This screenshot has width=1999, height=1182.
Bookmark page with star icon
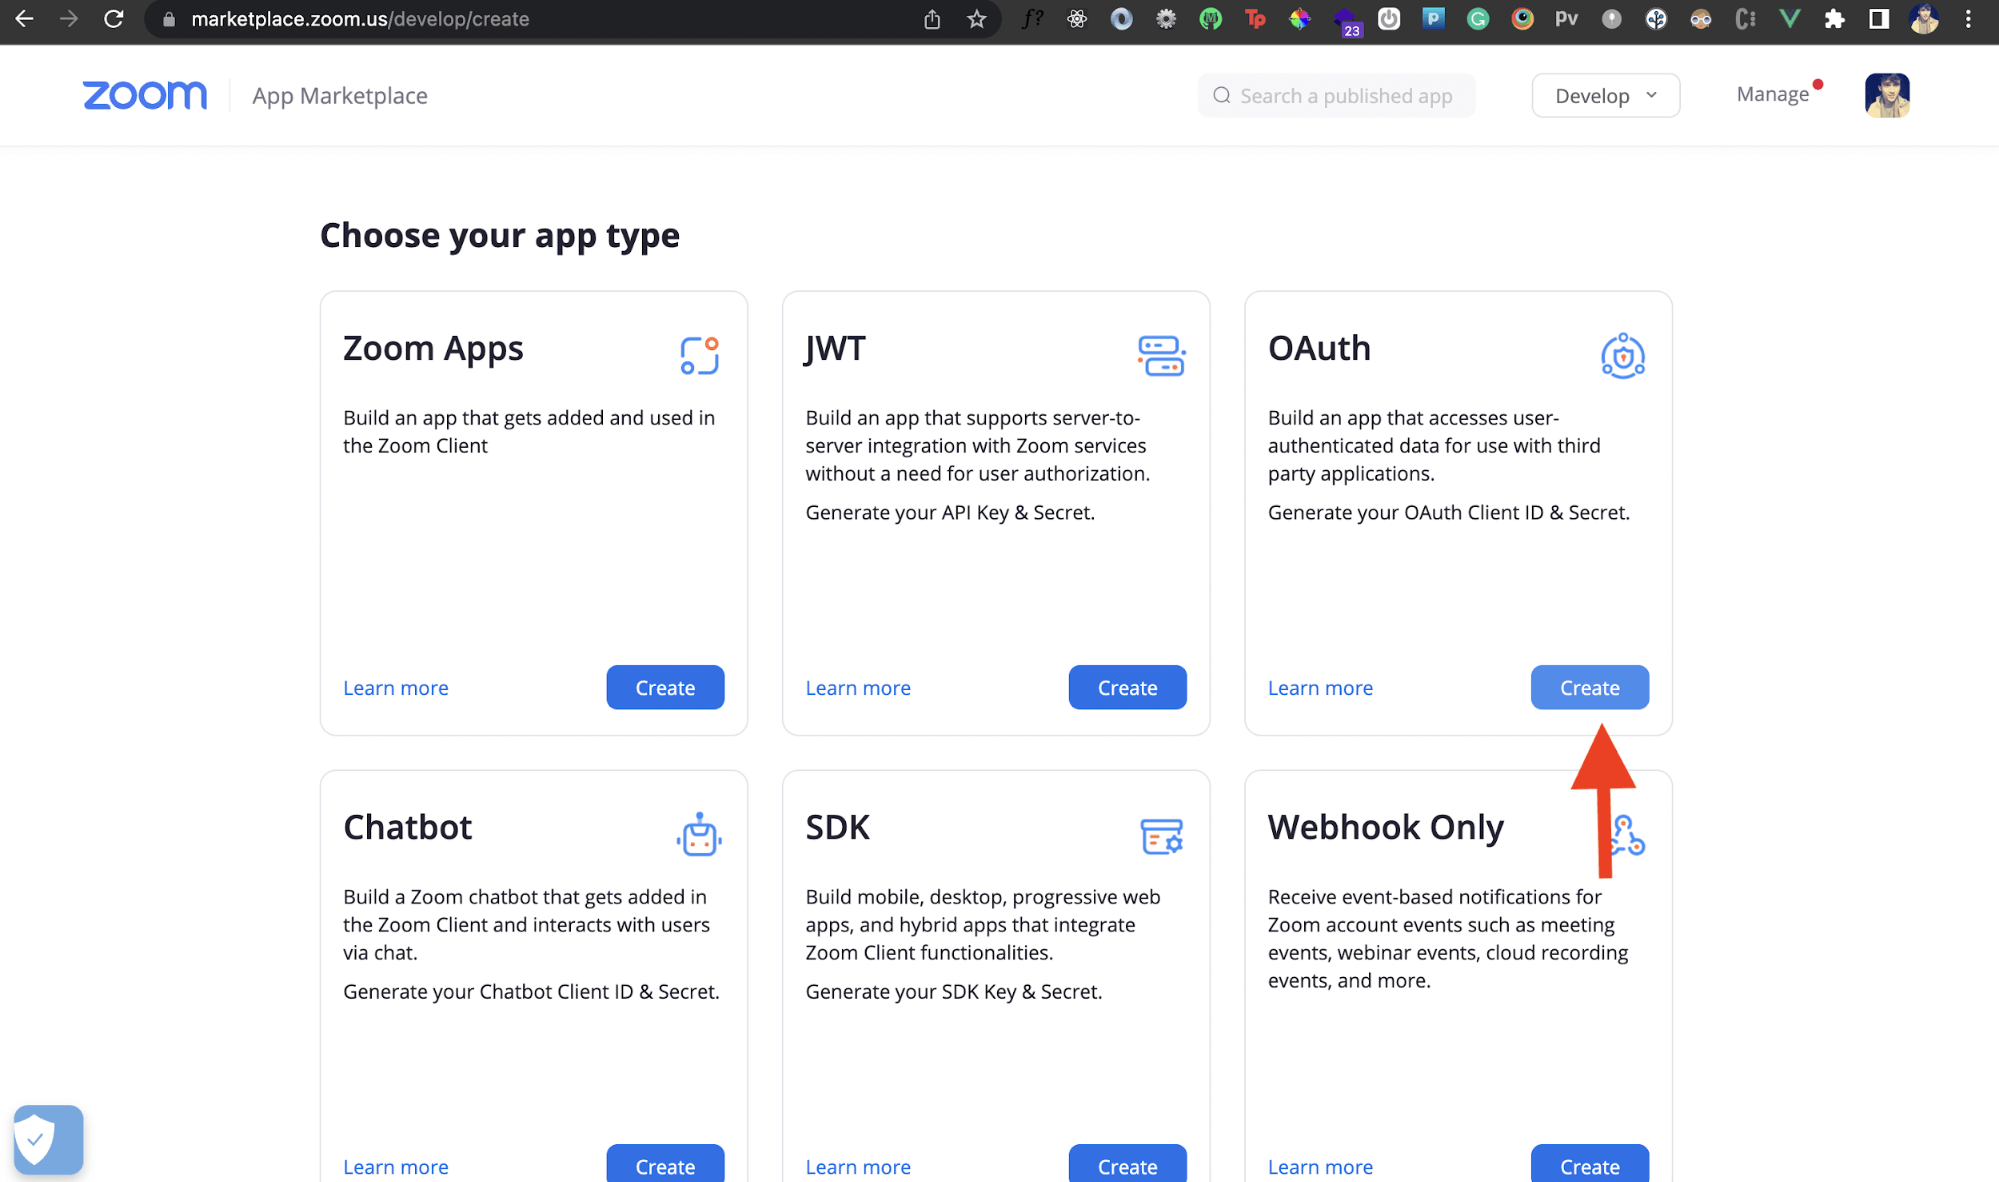point(976,19)
